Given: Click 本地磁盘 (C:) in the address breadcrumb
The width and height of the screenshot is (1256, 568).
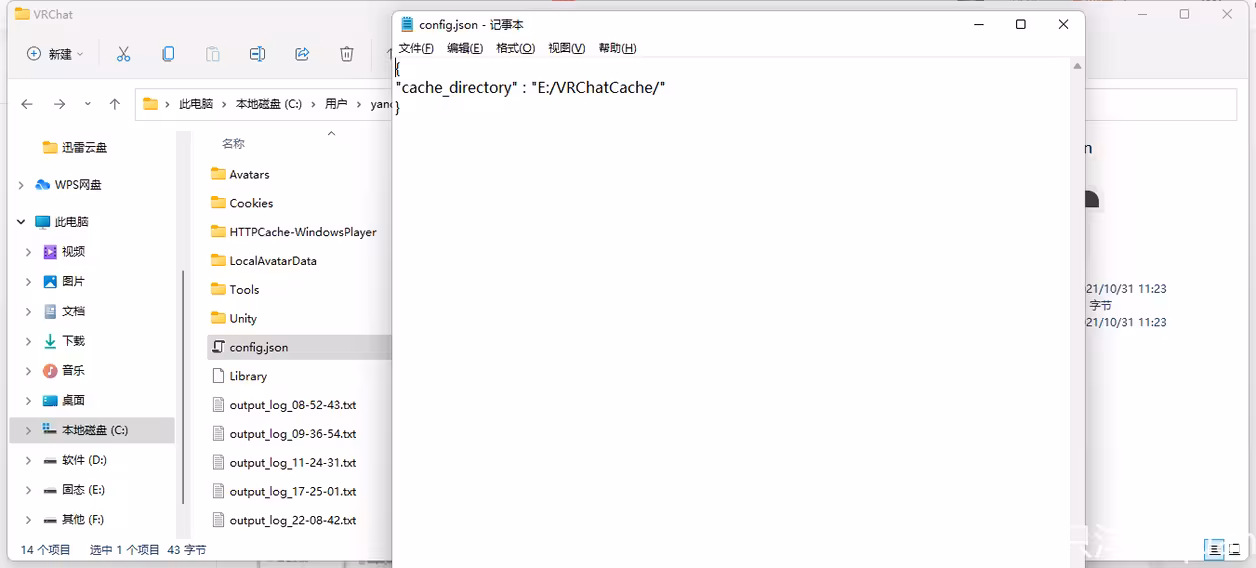Looking at the screenshot, I should [x=269, y=104].
